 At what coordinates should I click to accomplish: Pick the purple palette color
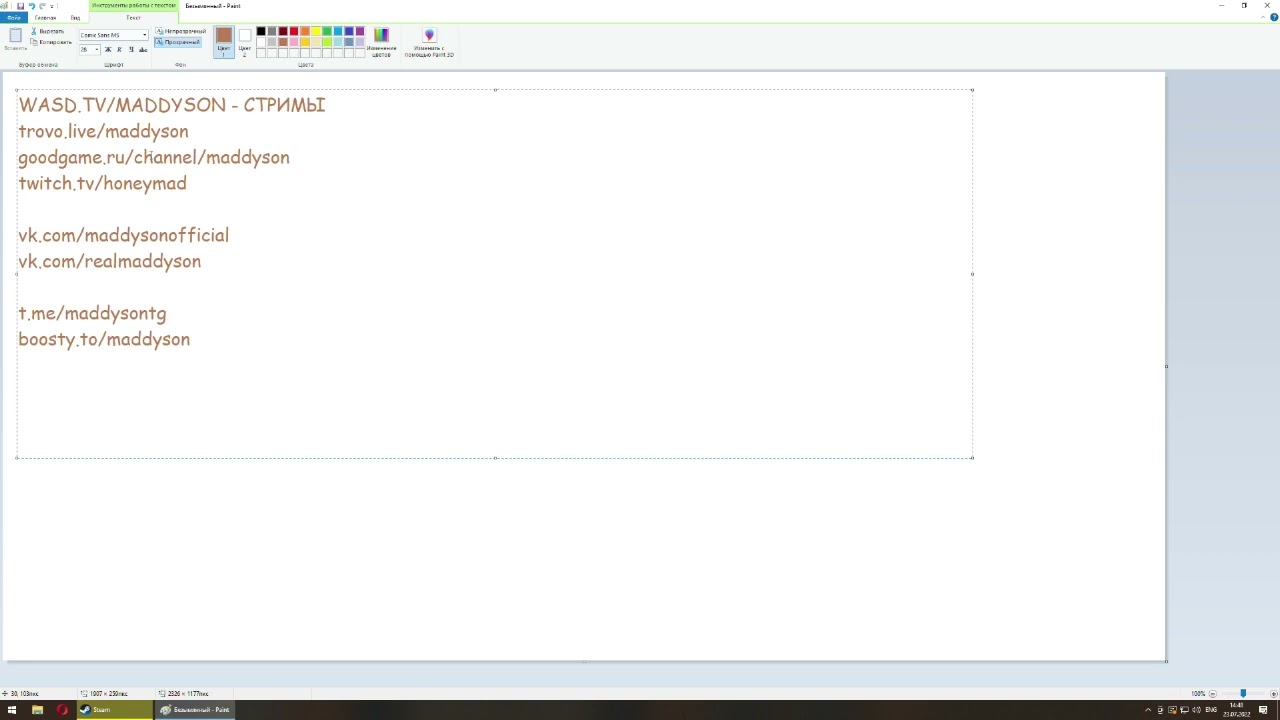click(360, 32)
